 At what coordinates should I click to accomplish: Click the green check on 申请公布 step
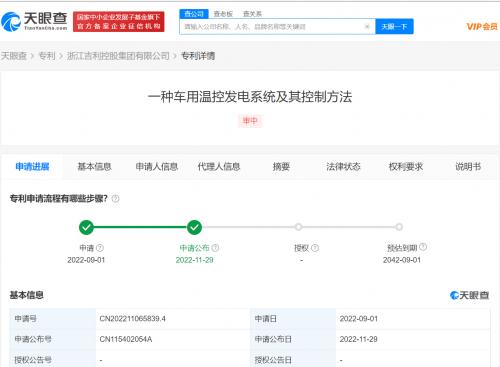coord(194,227)
